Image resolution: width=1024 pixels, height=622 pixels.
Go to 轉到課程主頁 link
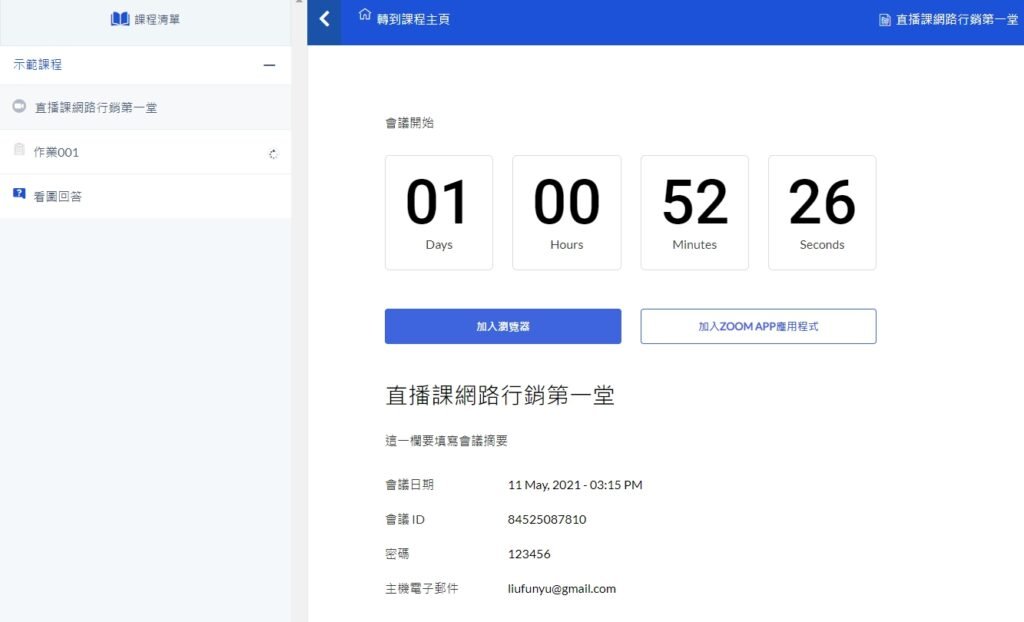(x=413, y=20)
